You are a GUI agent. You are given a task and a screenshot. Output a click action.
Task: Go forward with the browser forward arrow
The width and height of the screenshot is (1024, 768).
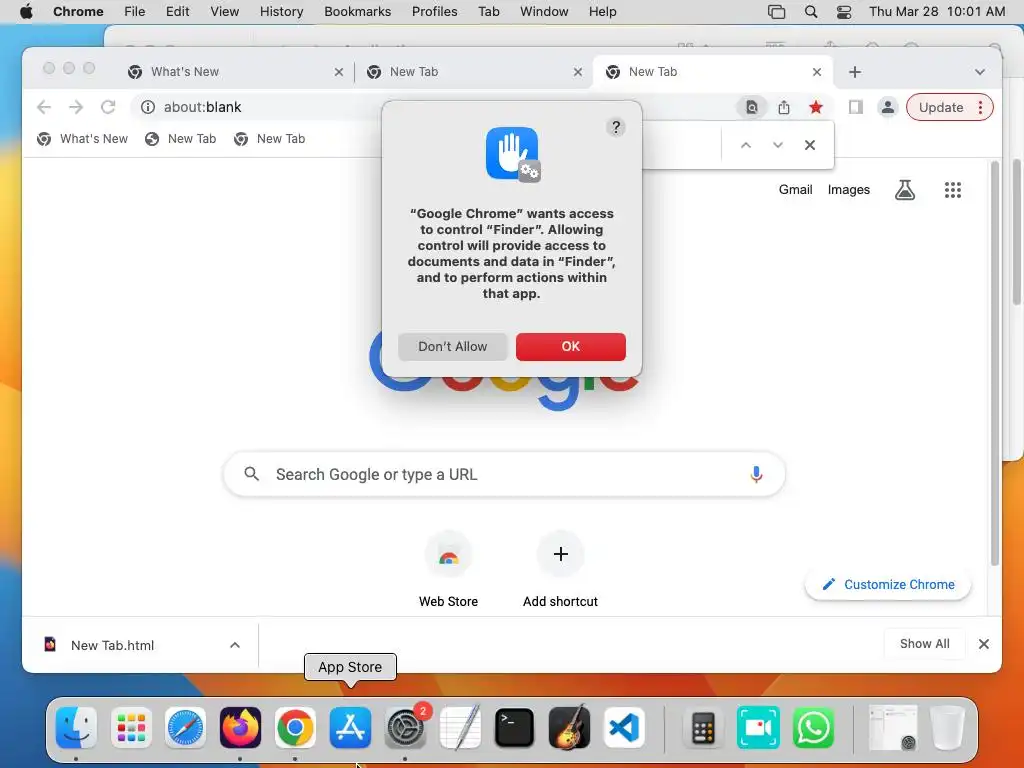coord(76,107)
